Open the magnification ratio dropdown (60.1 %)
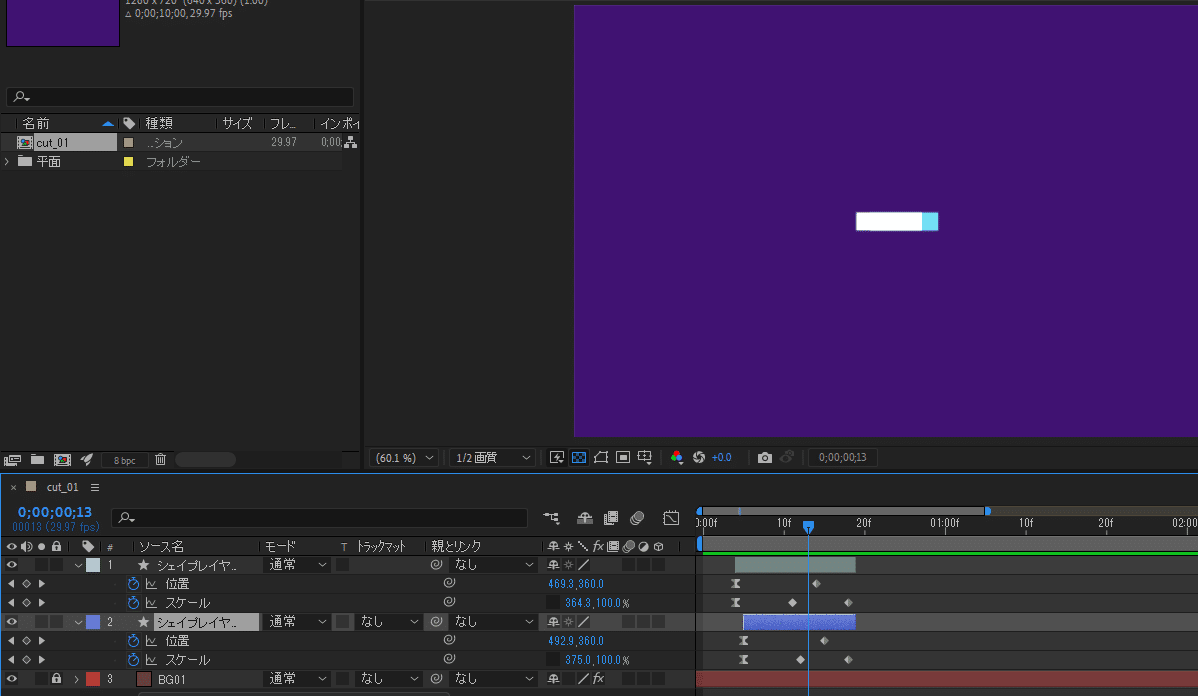Image resolution: width=1198 pixels, height=696 pixels. pyautogui.click(x=404, y=458)
